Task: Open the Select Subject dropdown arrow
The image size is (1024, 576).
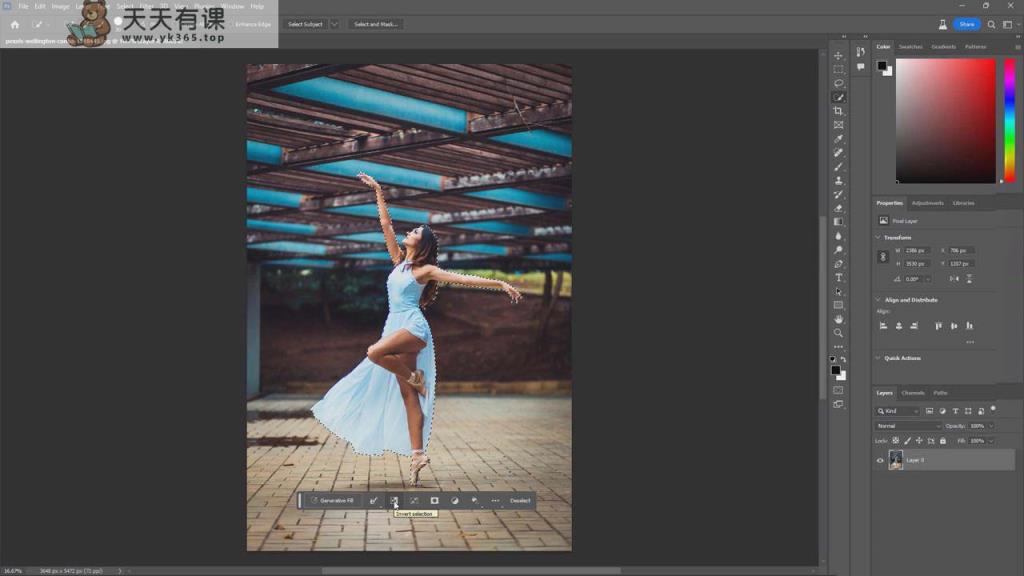Action: coord(334,24)
